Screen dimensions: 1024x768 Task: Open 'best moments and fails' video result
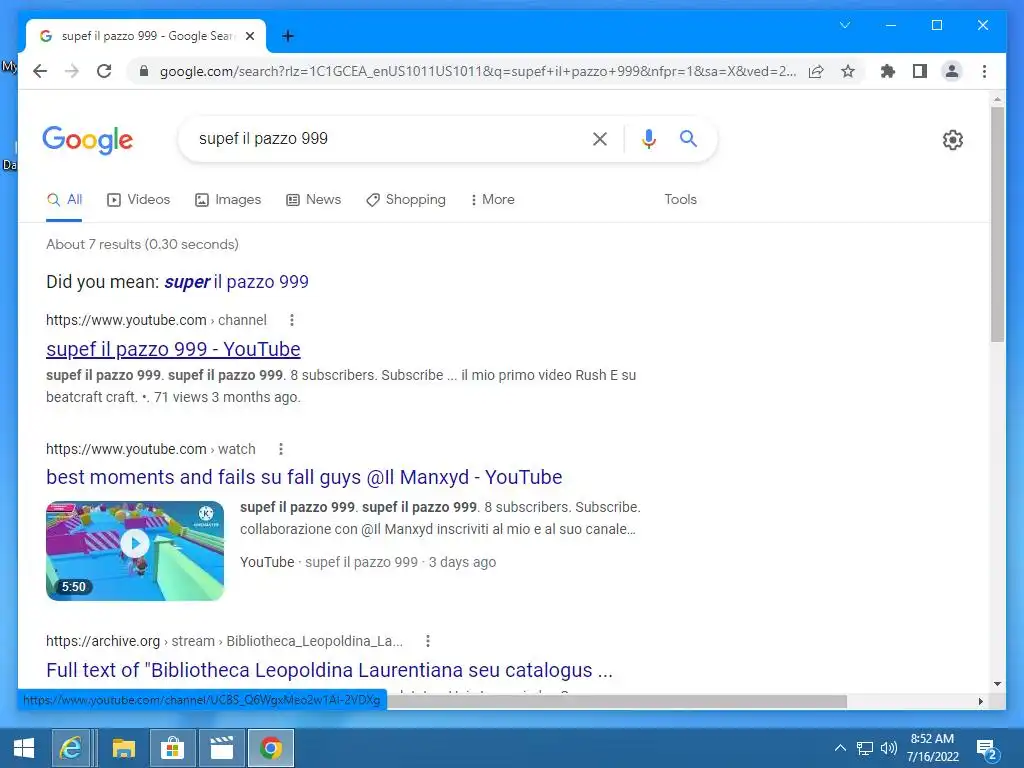tap(304, 477)
